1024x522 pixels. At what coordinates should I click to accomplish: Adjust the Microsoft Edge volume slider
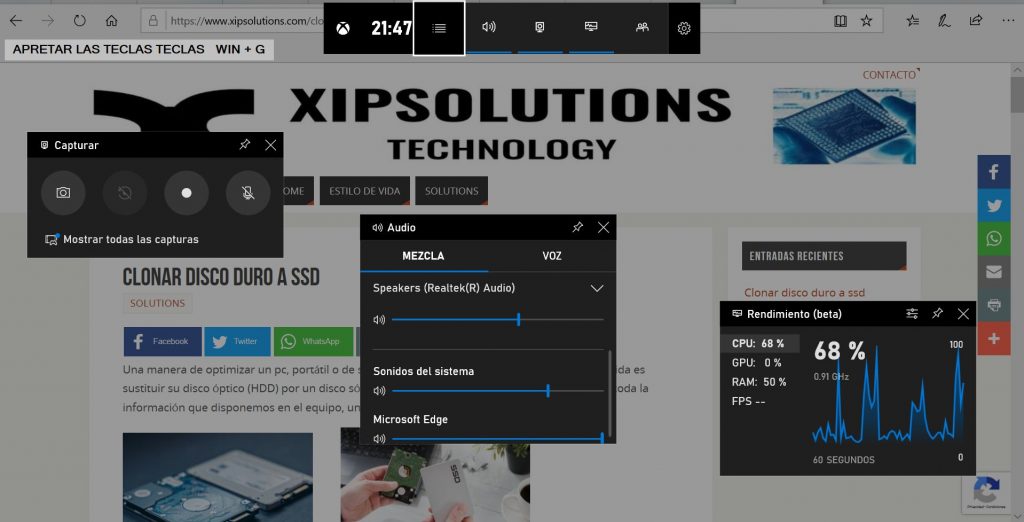coord(498,438)
